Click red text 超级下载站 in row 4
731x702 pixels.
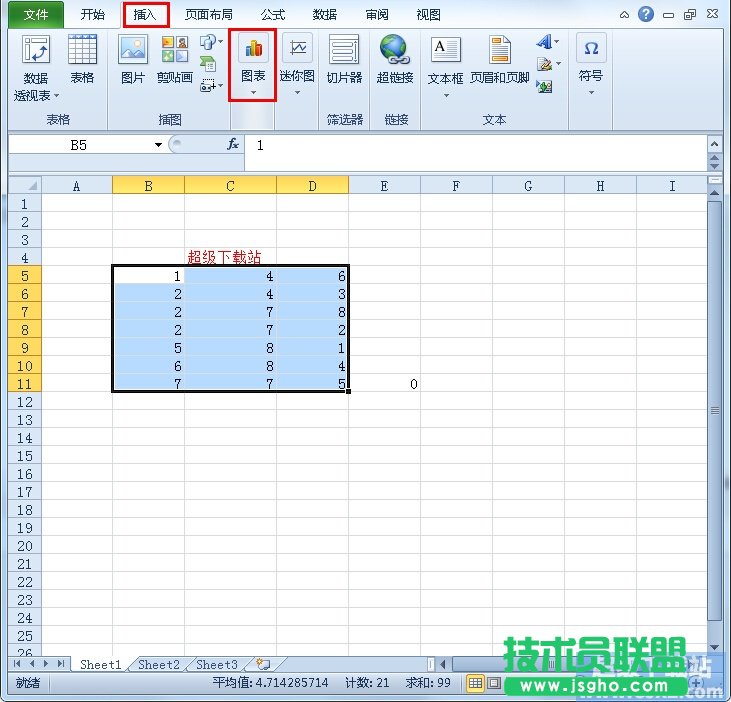[x=224, y=257]
